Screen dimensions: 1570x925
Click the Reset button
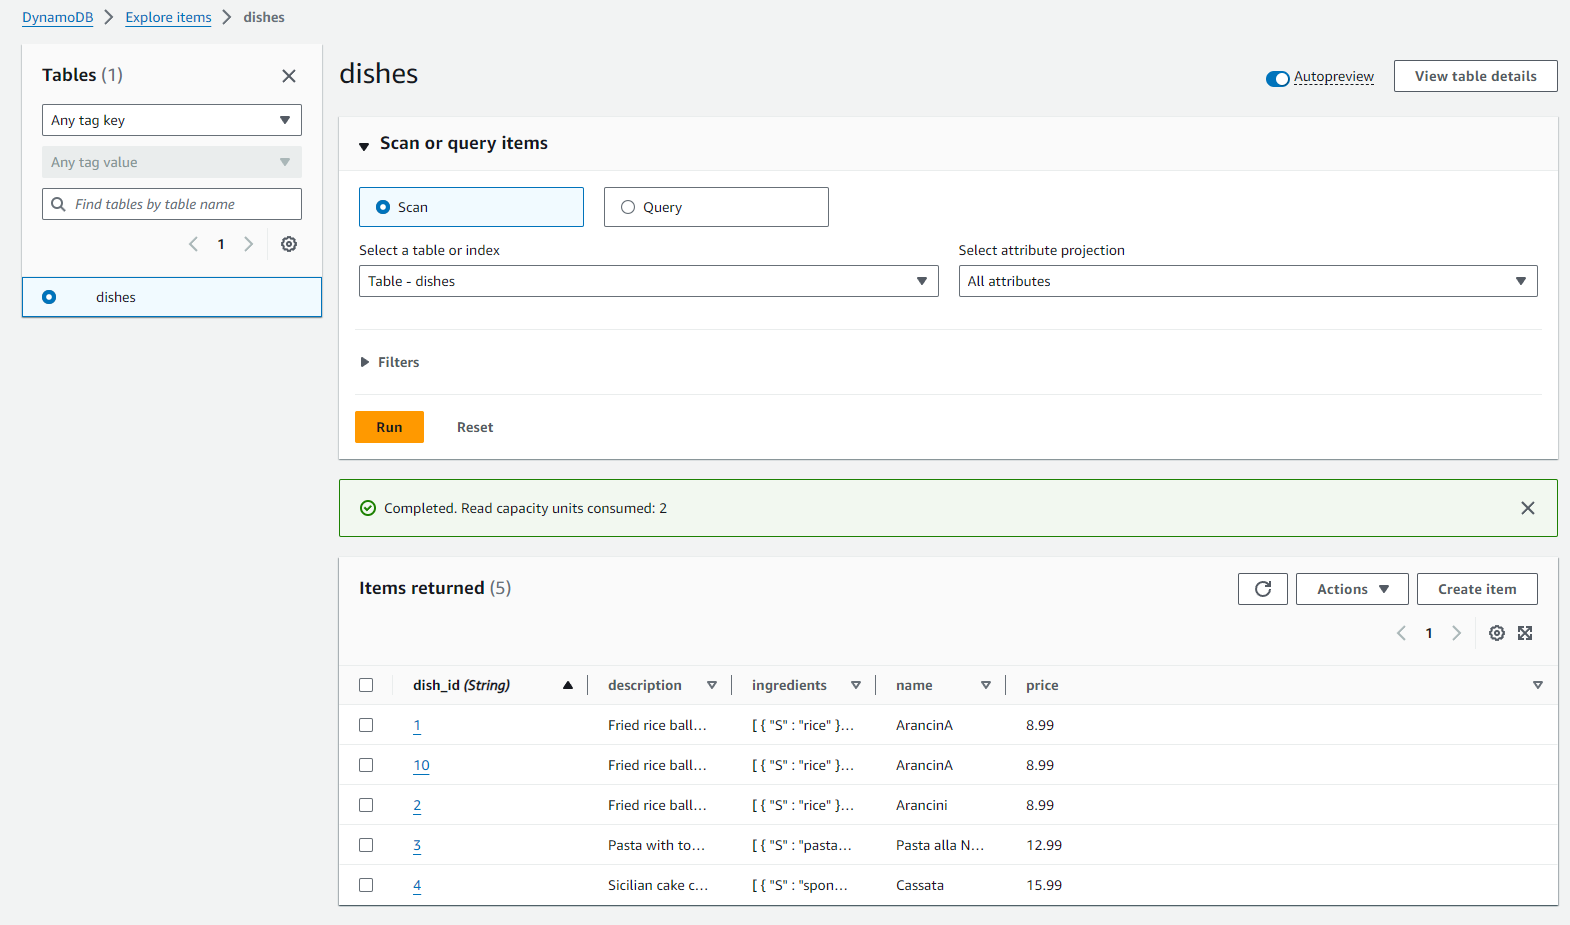[x=475, y=427]
